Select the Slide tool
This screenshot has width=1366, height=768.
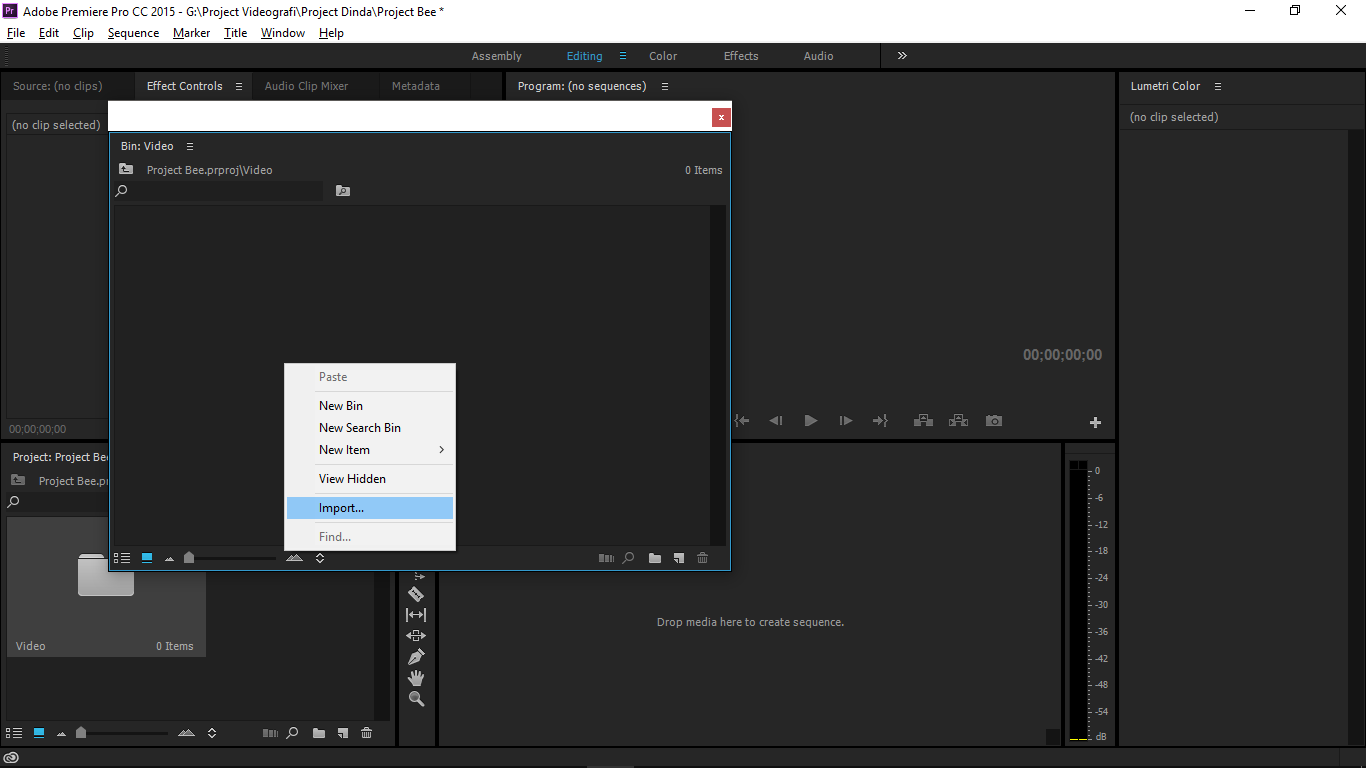pos(416,636)
